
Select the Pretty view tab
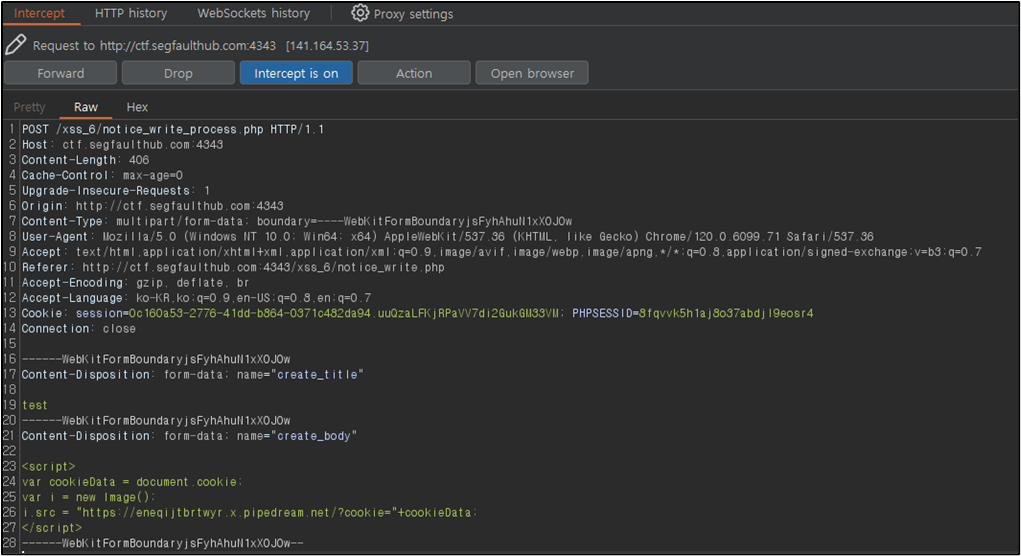pyautogui.click(x=29, y=107)
